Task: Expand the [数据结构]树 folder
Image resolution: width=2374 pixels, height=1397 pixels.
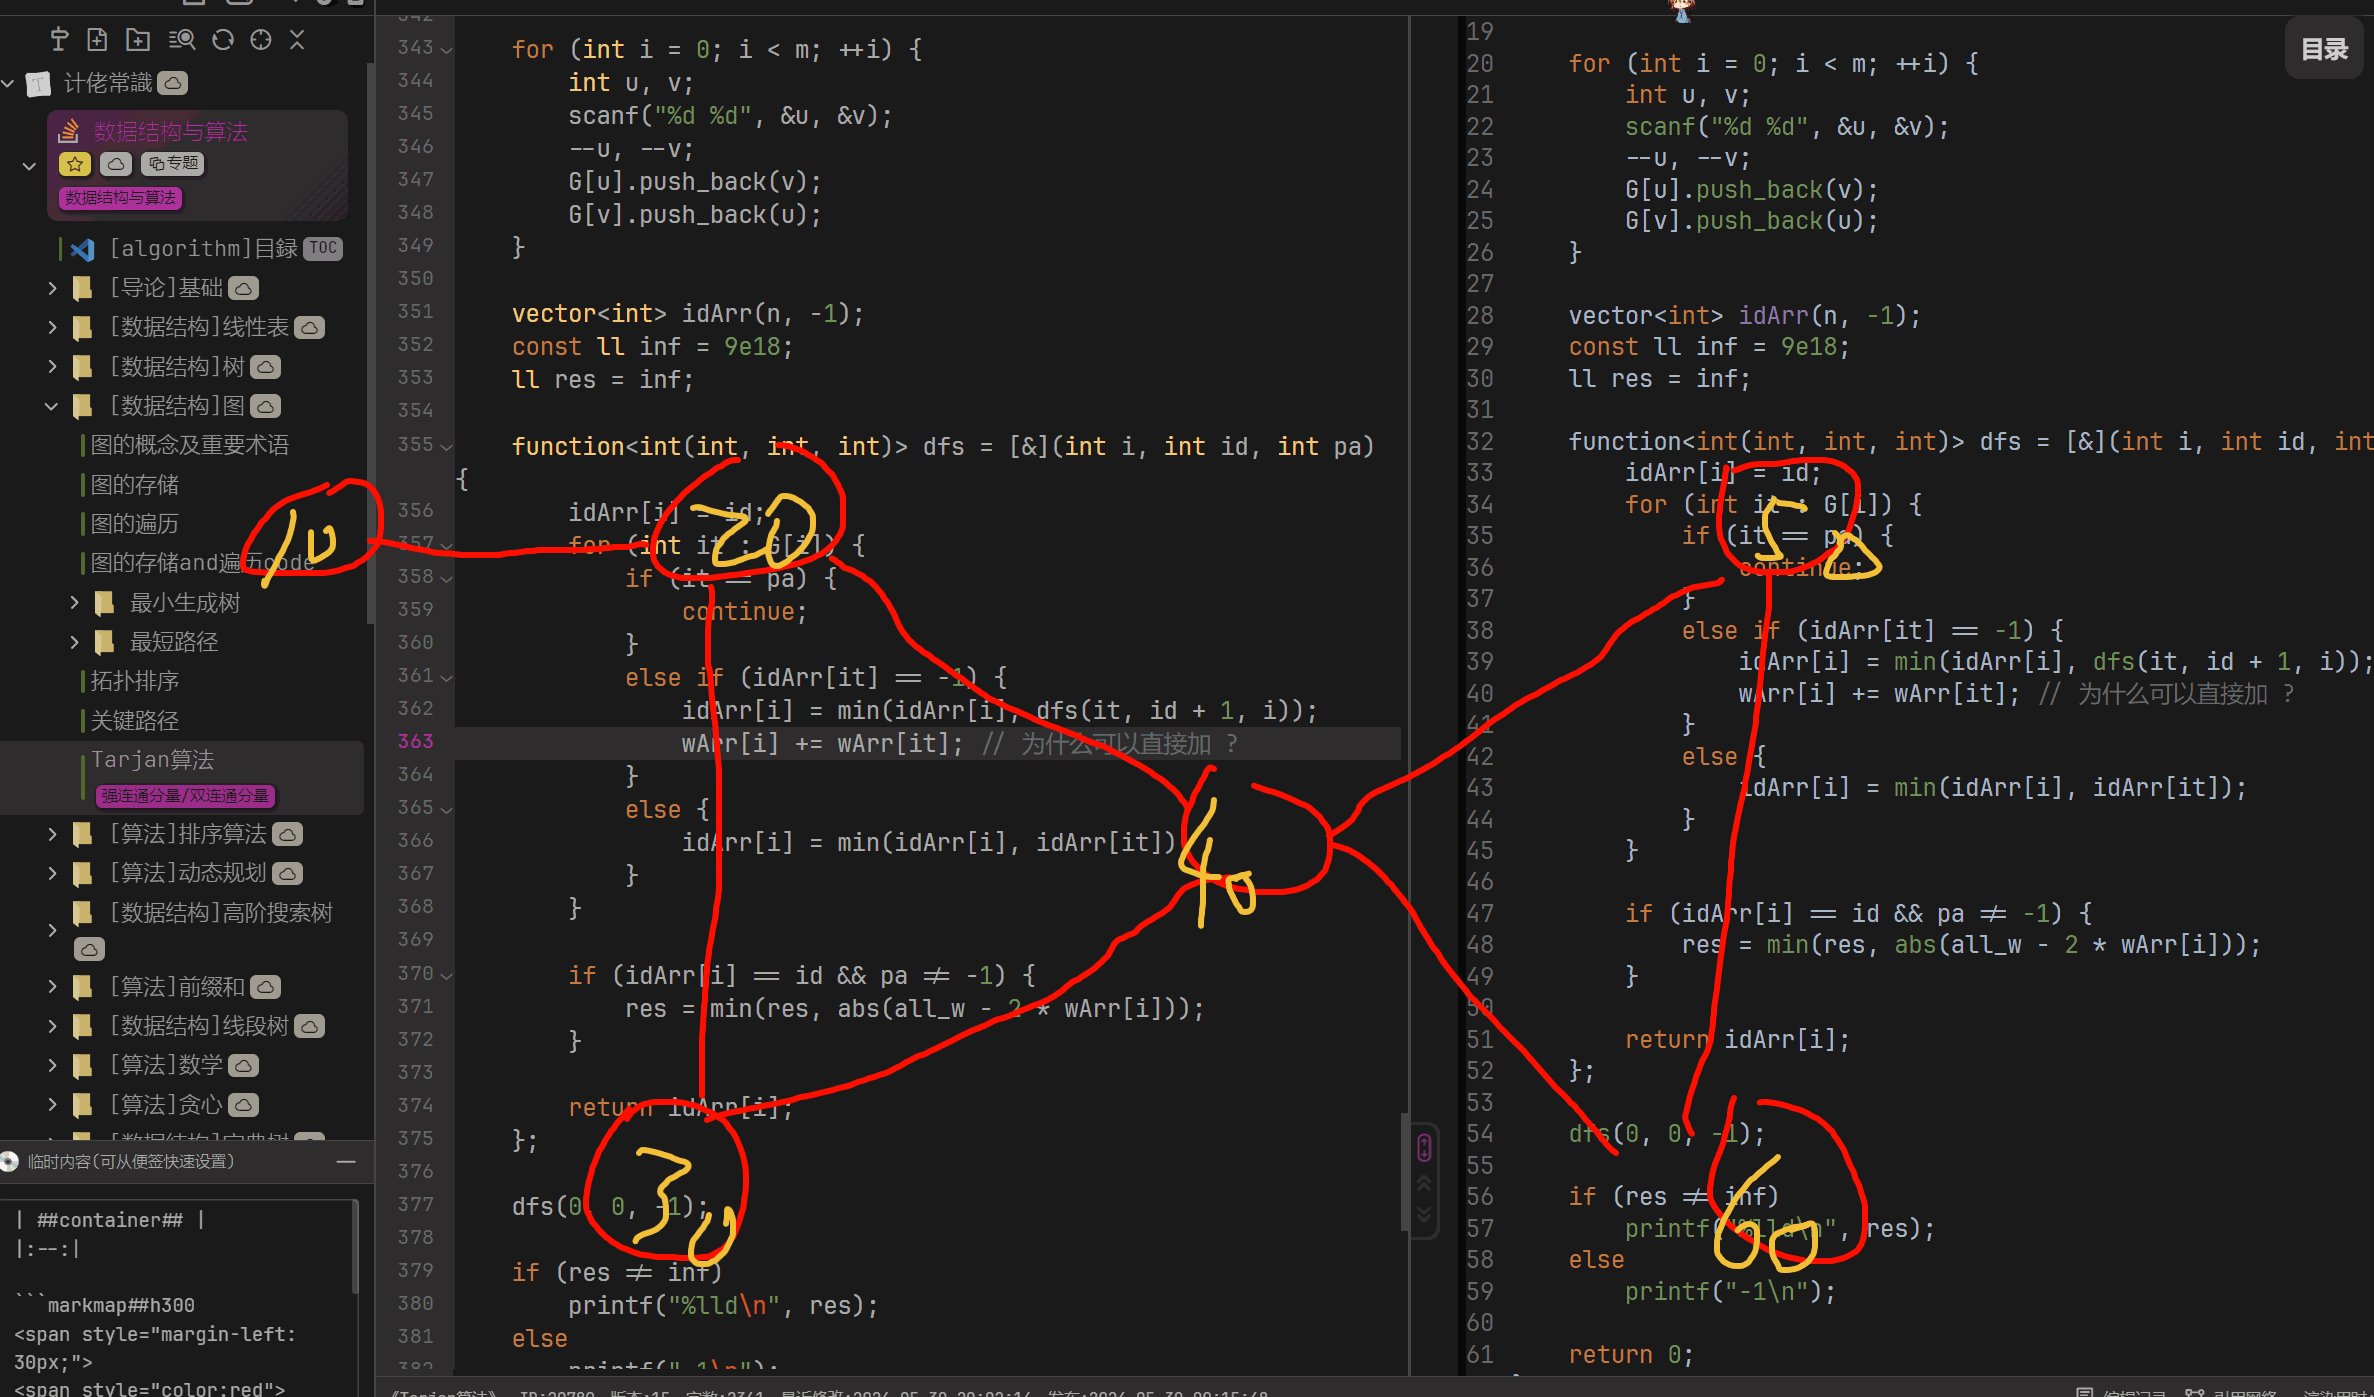Action: coord(53,367)
